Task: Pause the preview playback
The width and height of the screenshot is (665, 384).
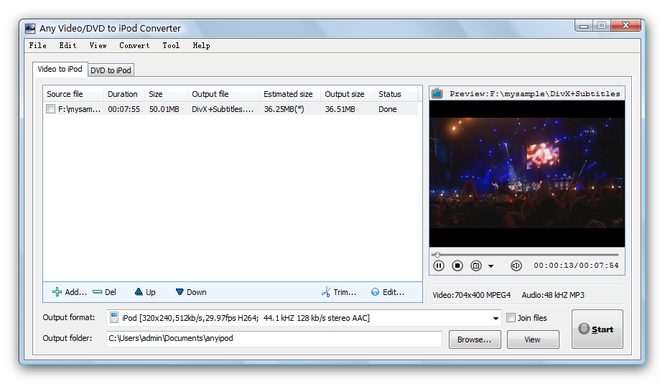Action: (439, 266)
